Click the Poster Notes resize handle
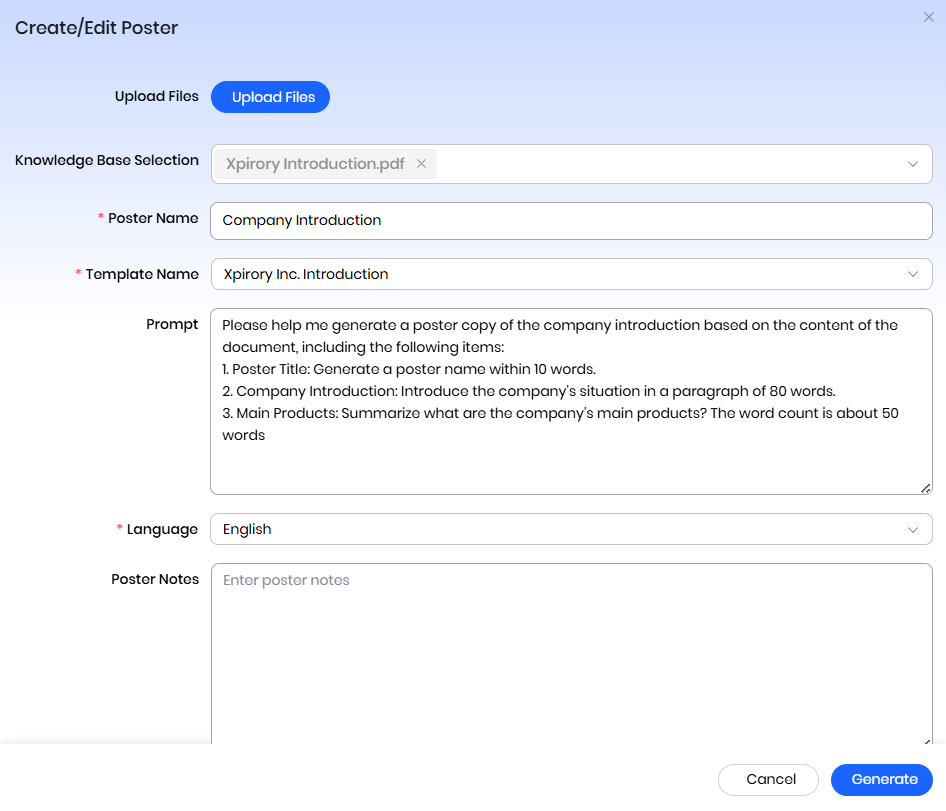The width and height of the screenshot is (946, 811). [x=926, y=741]
